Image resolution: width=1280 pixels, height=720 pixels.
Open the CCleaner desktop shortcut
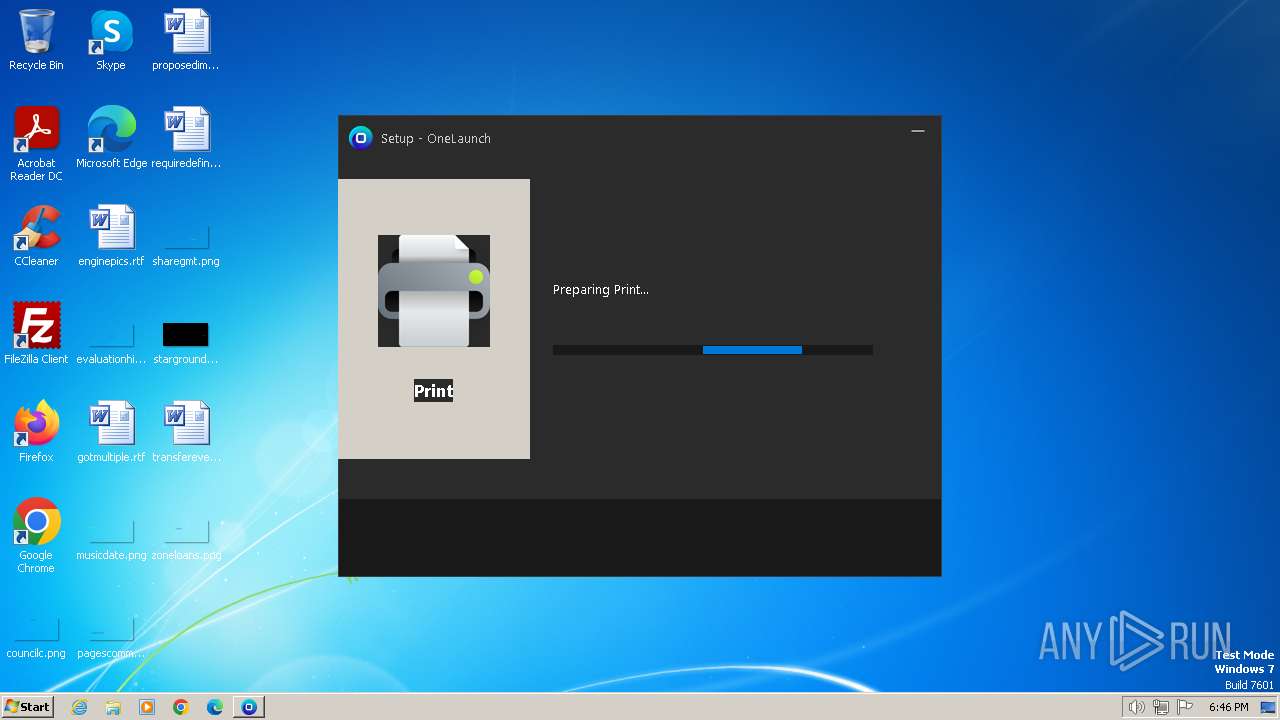pos(36,235)
